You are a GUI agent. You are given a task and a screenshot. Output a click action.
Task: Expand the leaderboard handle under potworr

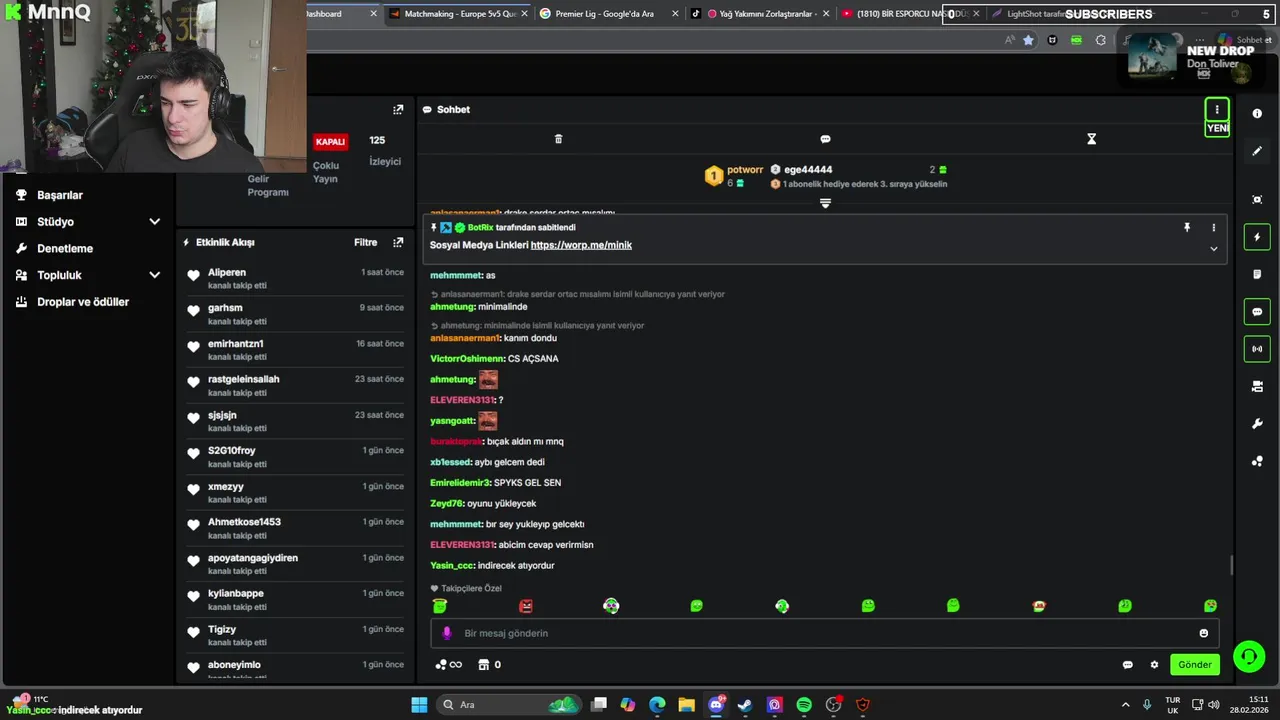[825, 203]
